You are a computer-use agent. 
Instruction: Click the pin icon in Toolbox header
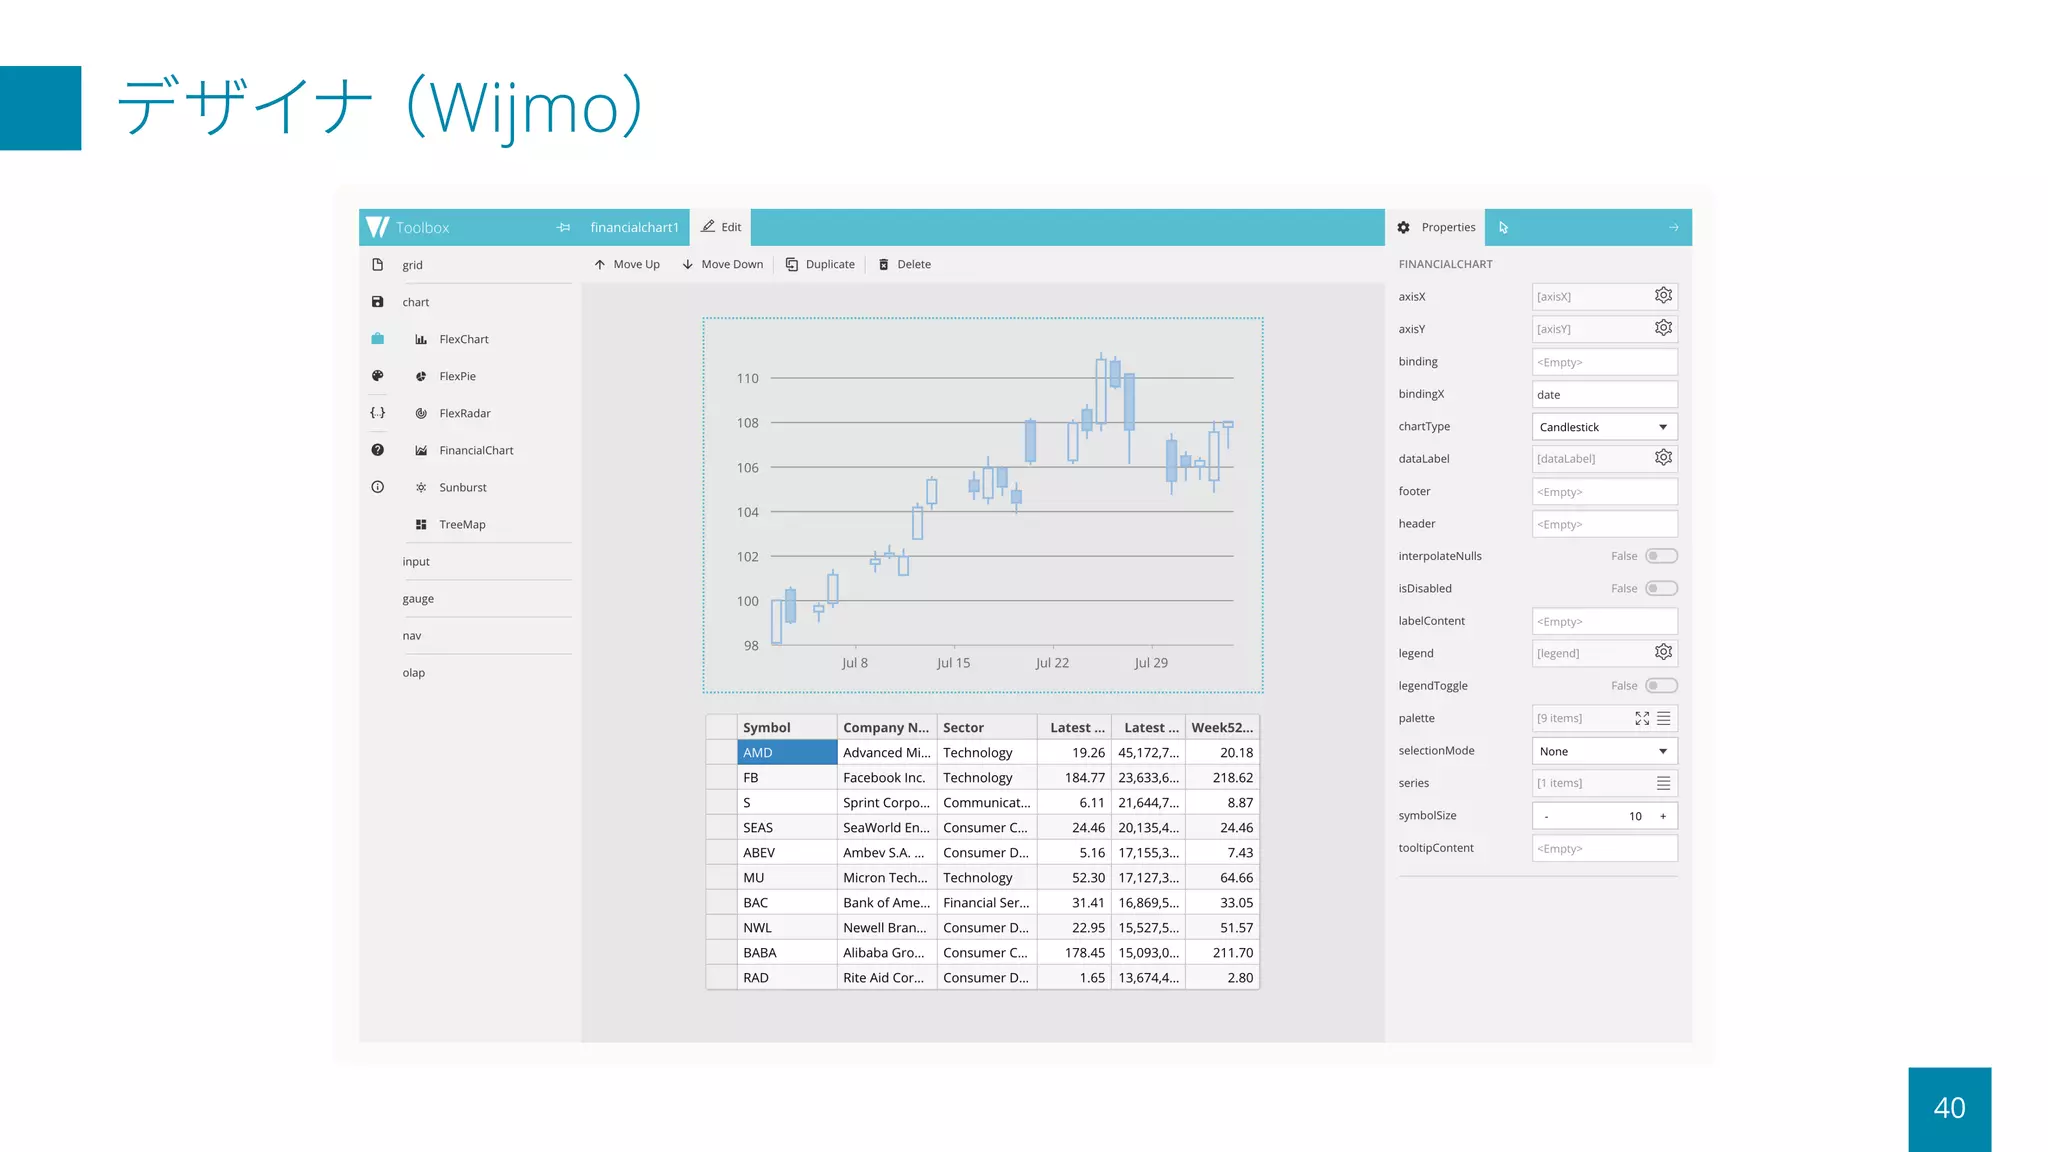(x=563, y=228)
